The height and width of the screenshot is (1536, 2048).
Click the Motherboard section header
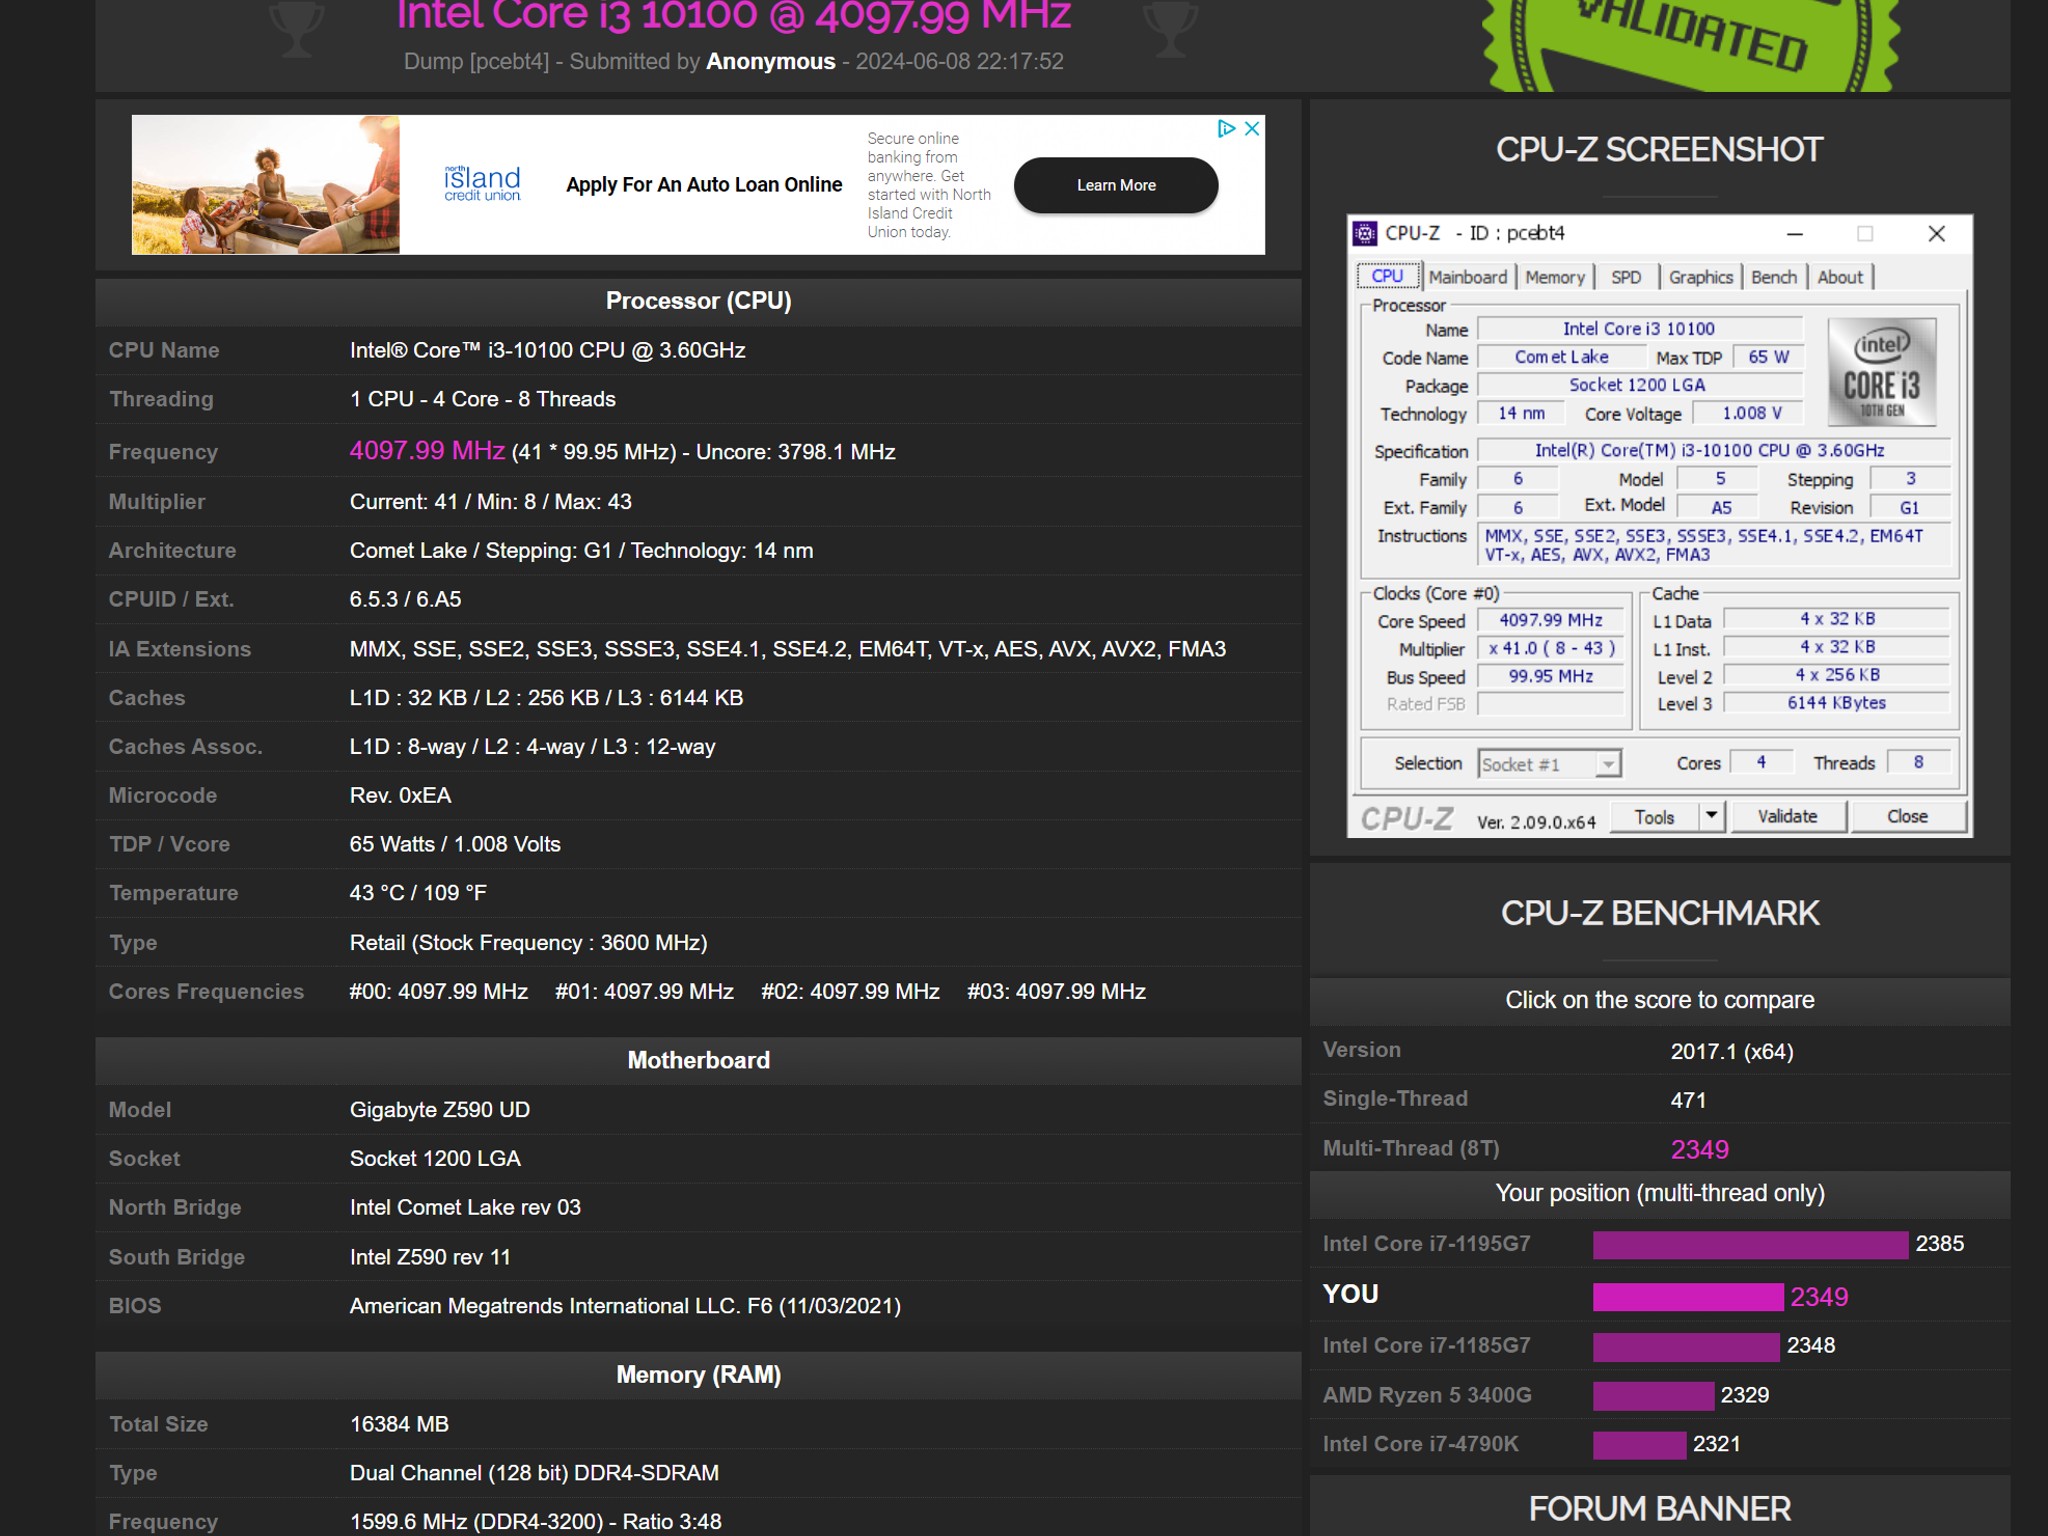(x=698, y=1060)
